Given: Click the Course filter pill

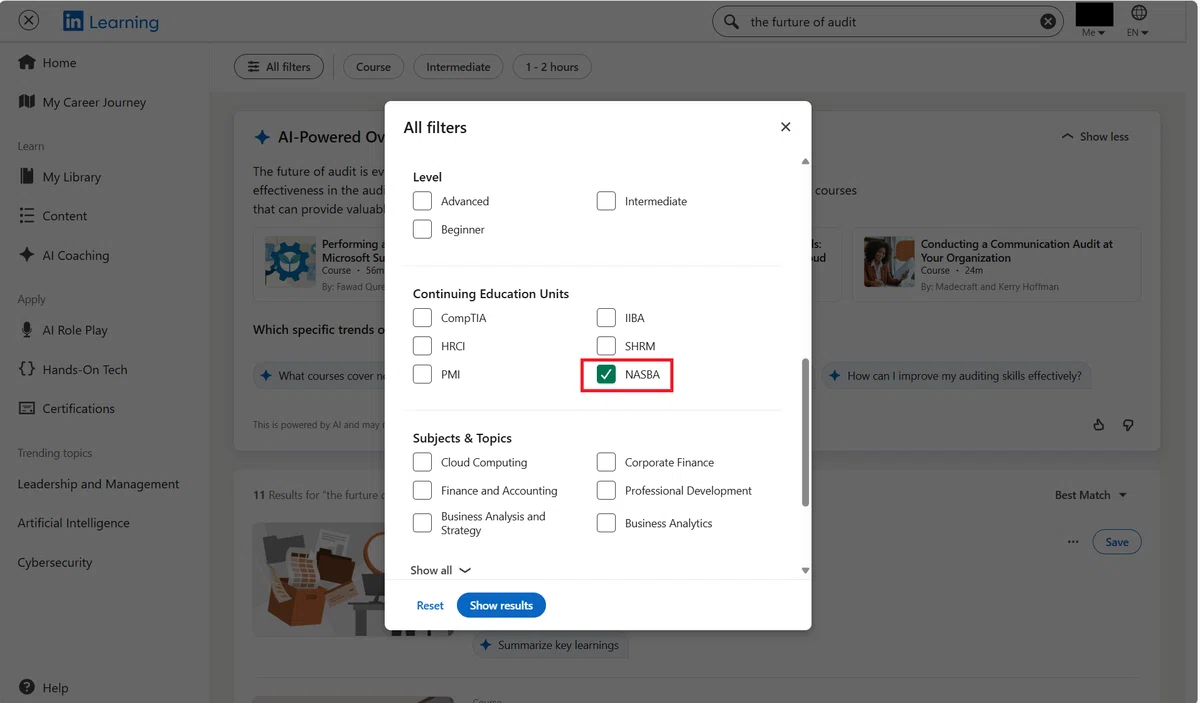Looking at the screenshot, I should point(373,67).
